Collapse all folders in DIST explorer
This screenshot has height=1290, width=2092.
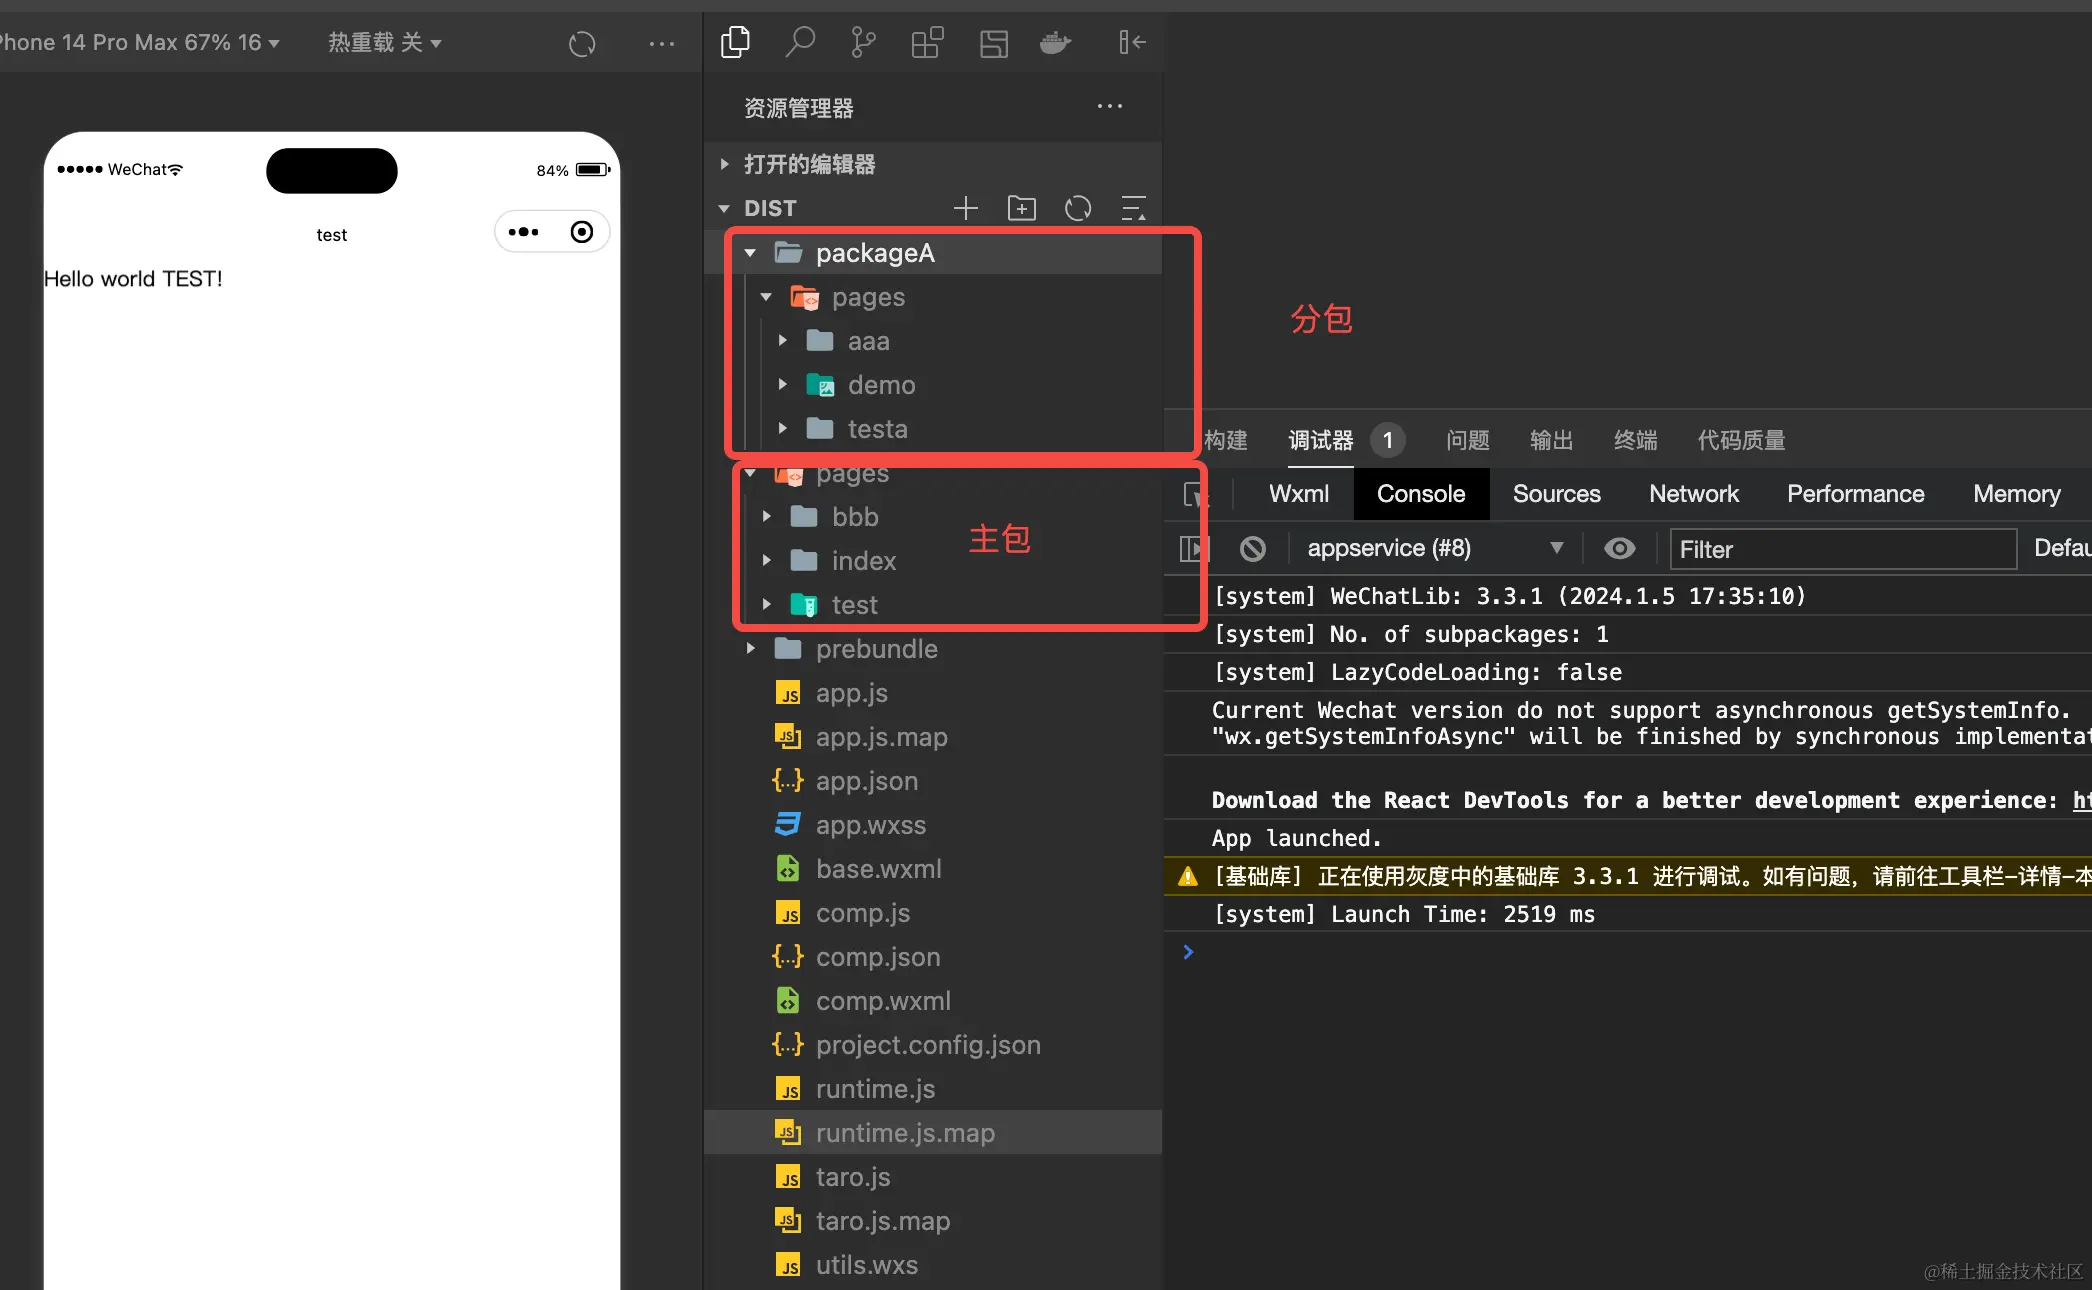pos(1133,208)
